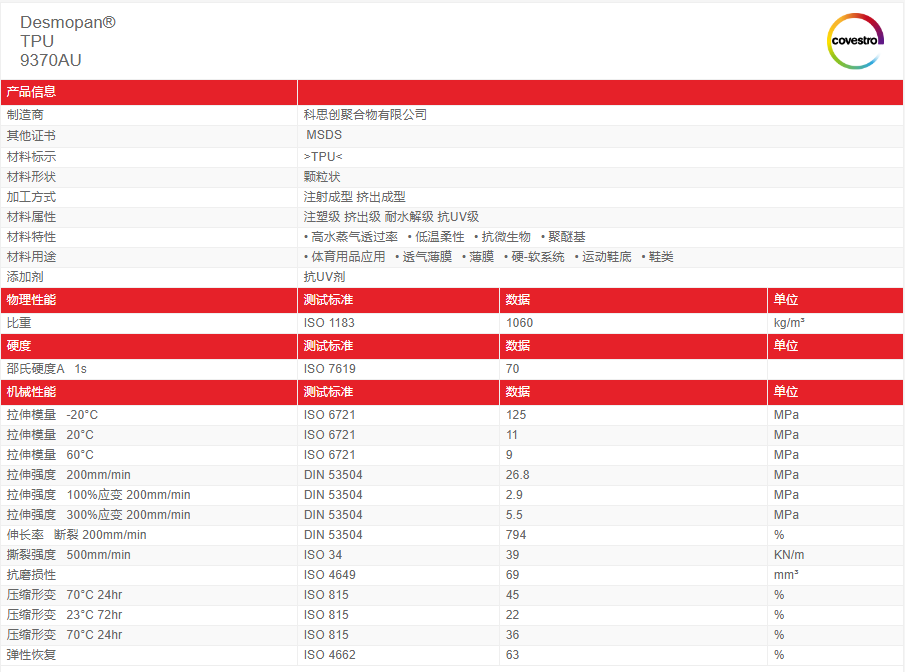Screen dimensions: 905x672
Task: Click the MSDS certificate entry
Action: point(324,135)
